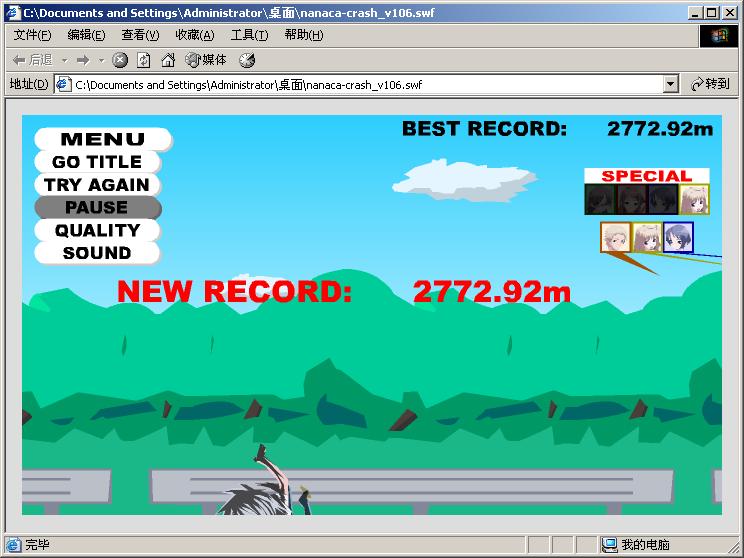Click the Home toolbar icon
The image size is (744, 558).
(x=168, y=60)
